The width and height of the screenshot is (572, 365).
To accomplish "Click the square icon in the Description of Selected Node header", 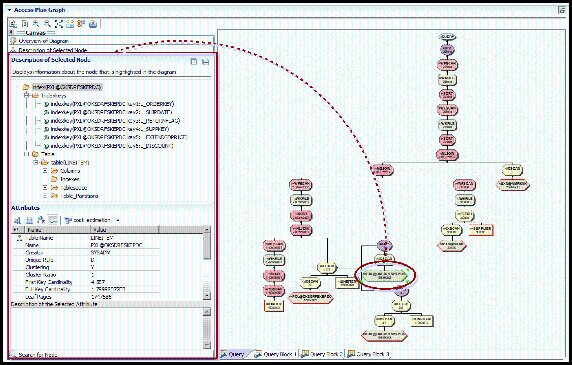I will [x=194, y=62].
